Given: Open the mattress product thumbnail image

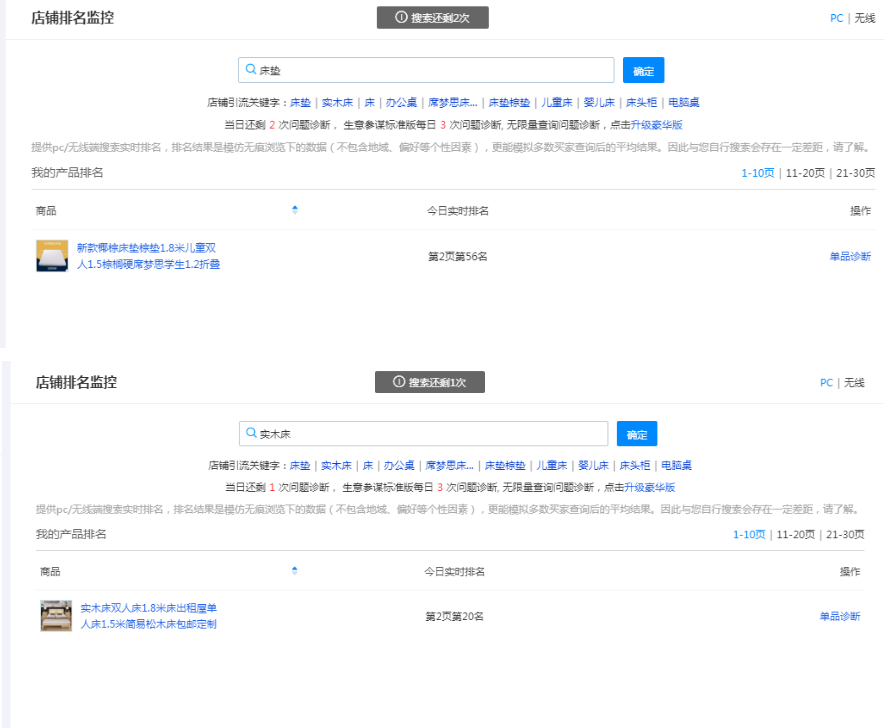Looking at the screenshot, I should 52,256.
